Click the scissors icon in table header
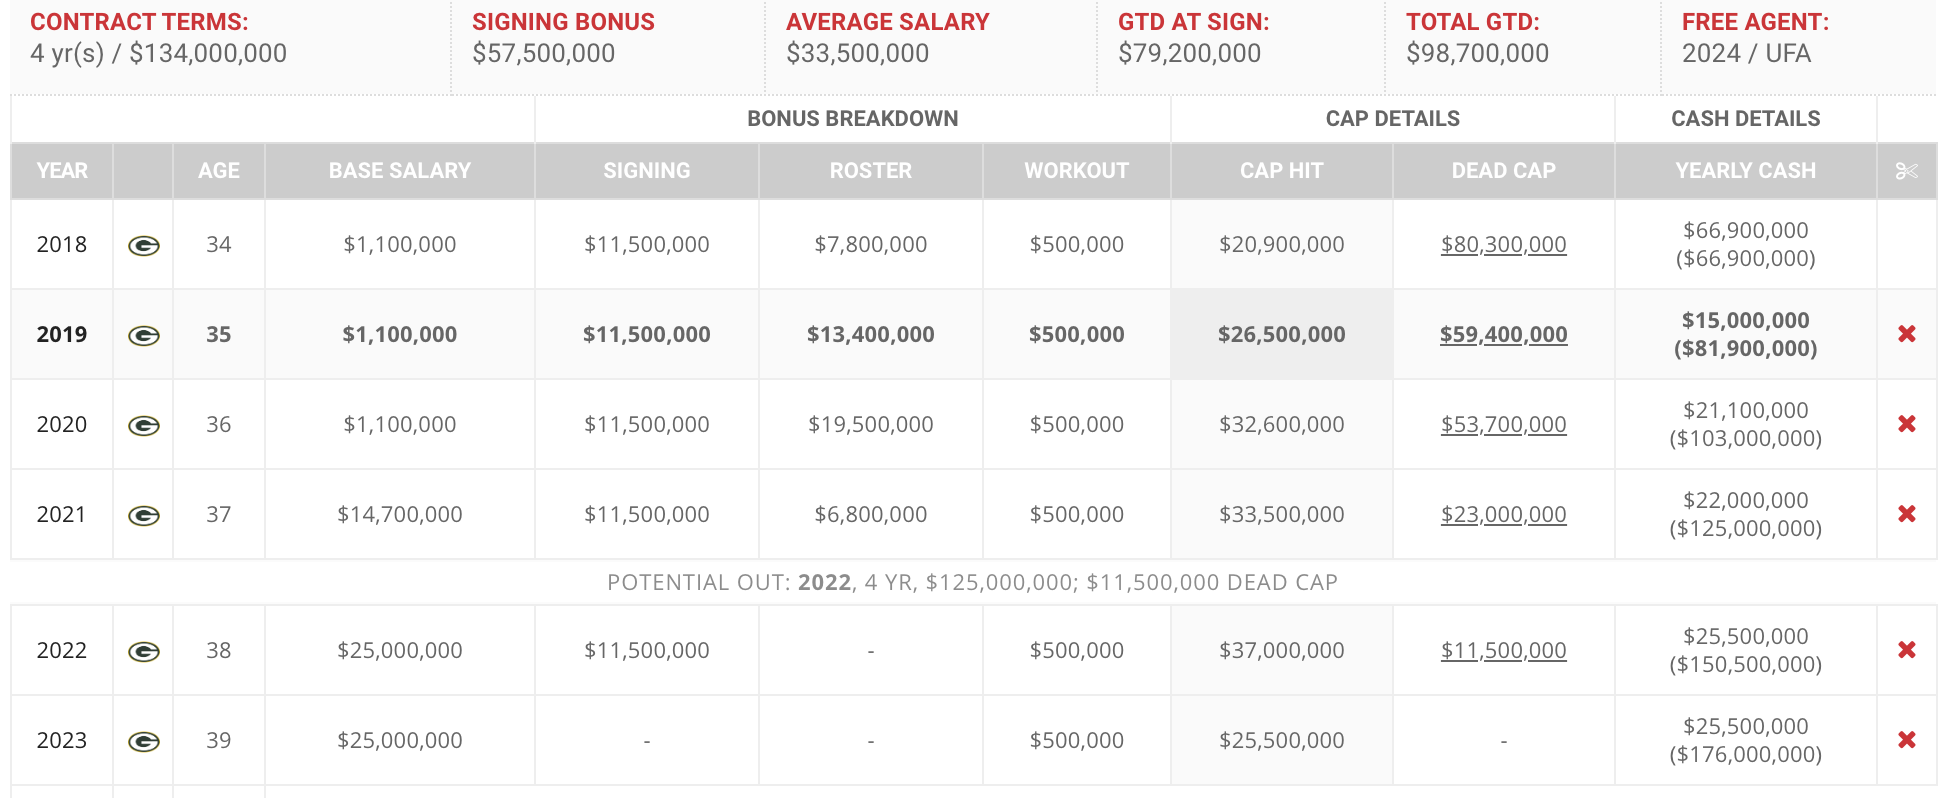The width and height of the screenshot is (1958, 798). tap(1906, 171)
